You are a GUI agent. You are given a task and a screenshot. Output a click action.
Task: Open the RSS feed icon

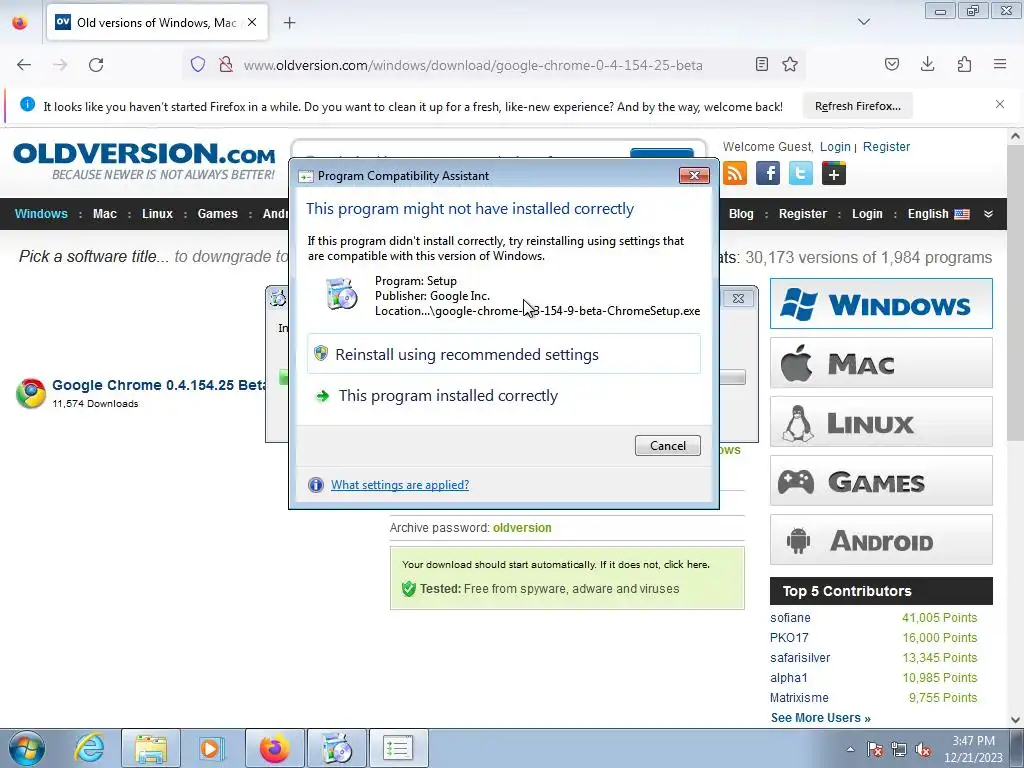(735, 173)
